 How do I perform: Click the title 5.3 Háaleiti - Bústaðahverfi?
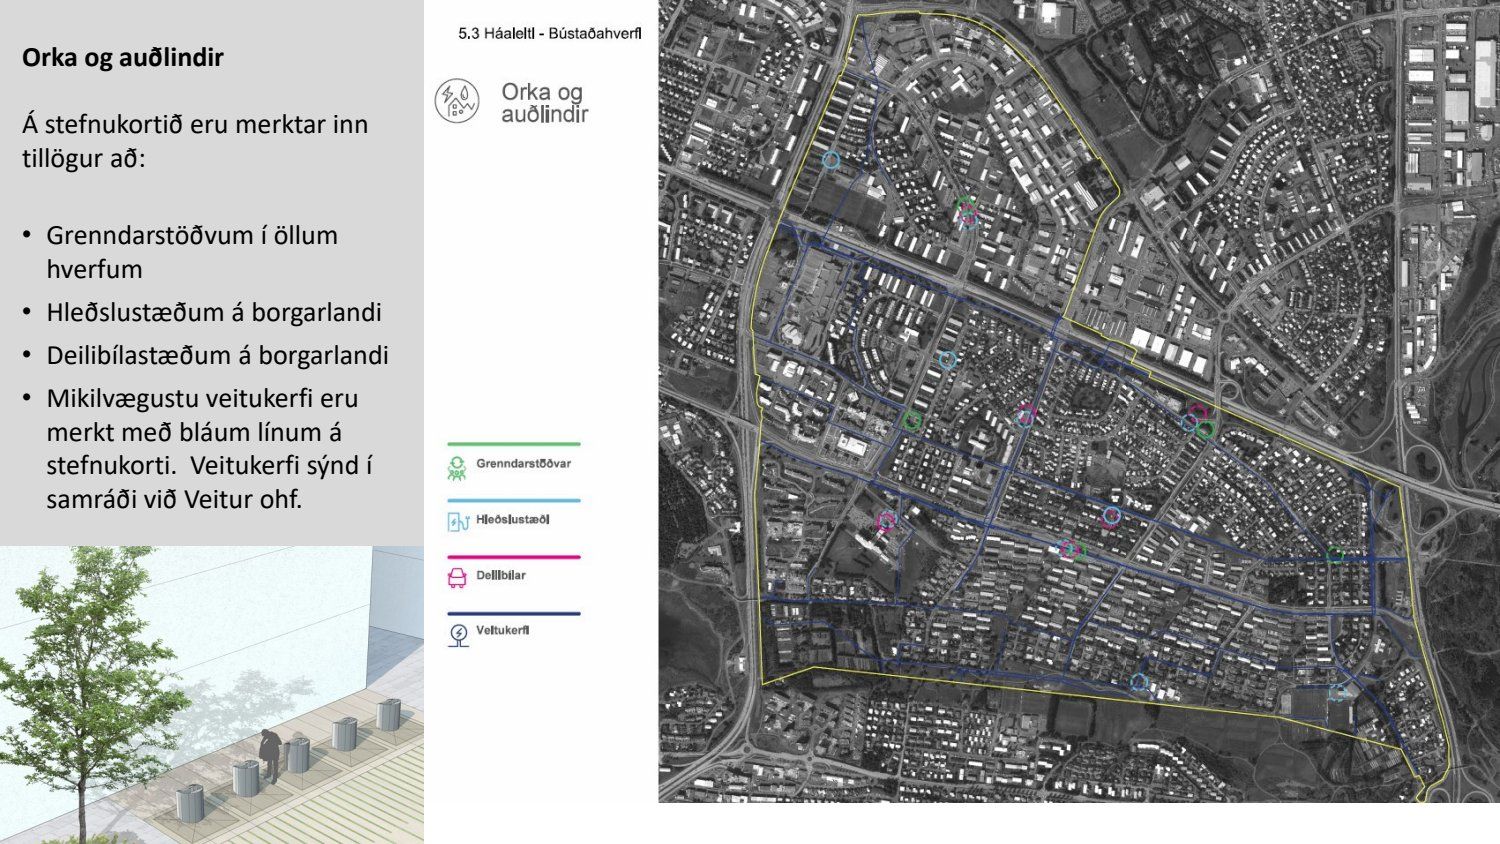(549, 34)
